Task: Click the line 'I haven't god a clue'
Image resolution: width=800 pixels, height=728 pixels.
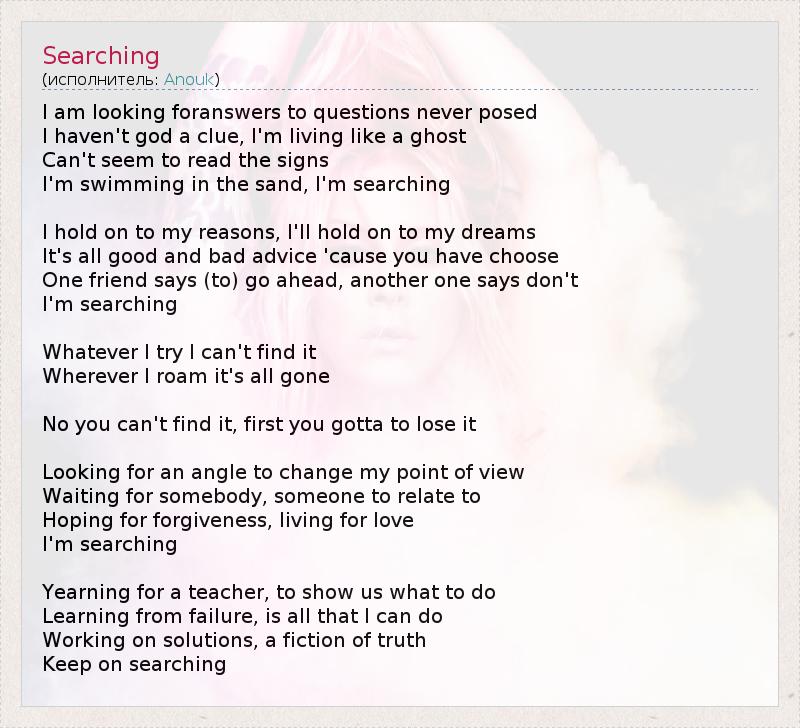Action: (254, 136)
